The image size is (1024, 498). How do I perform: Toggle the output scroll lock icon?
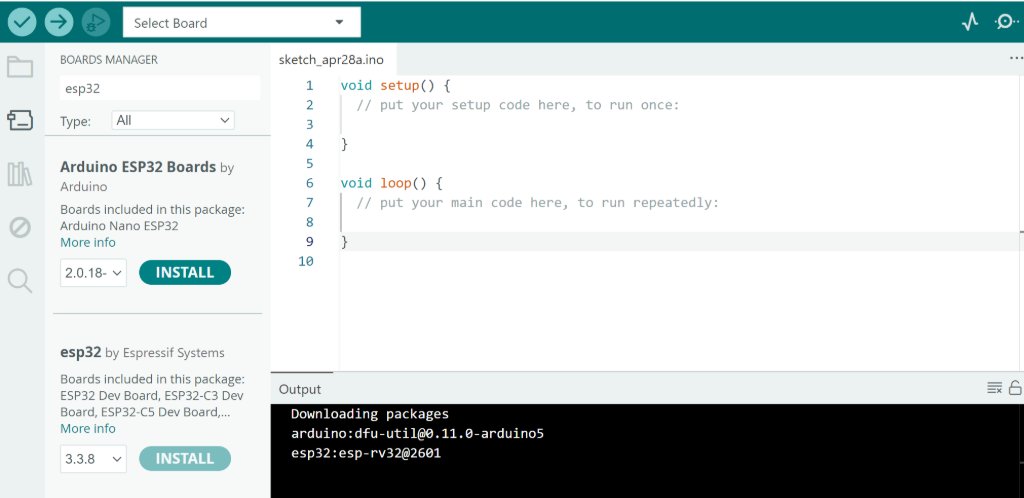click(1015, 388)
